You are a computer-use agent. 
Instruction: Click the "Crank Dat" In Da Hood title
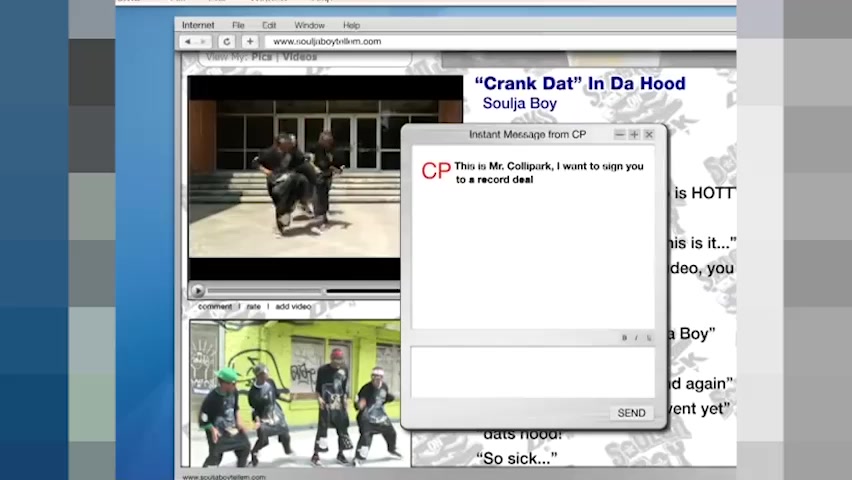tap(580, 84)
